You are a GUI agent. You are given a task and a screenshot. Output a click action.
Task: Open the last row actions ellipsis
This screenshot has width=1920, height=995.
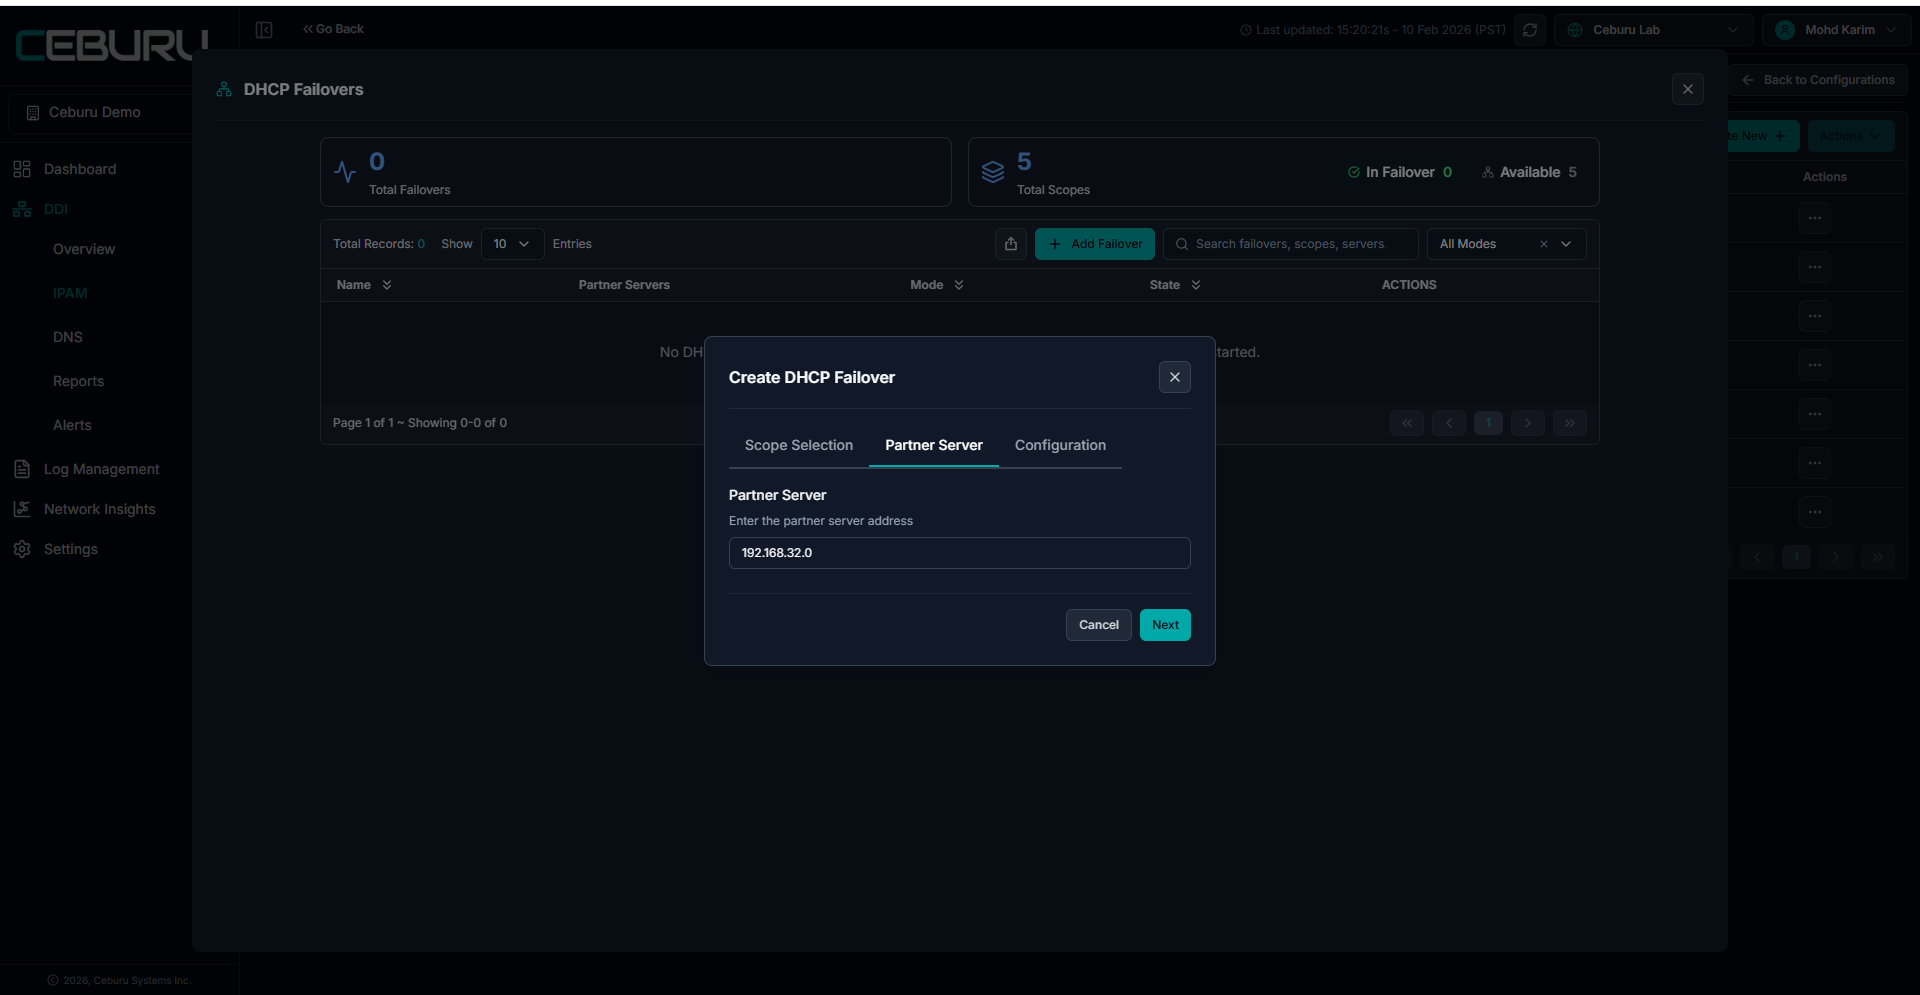pos(1815,512)
